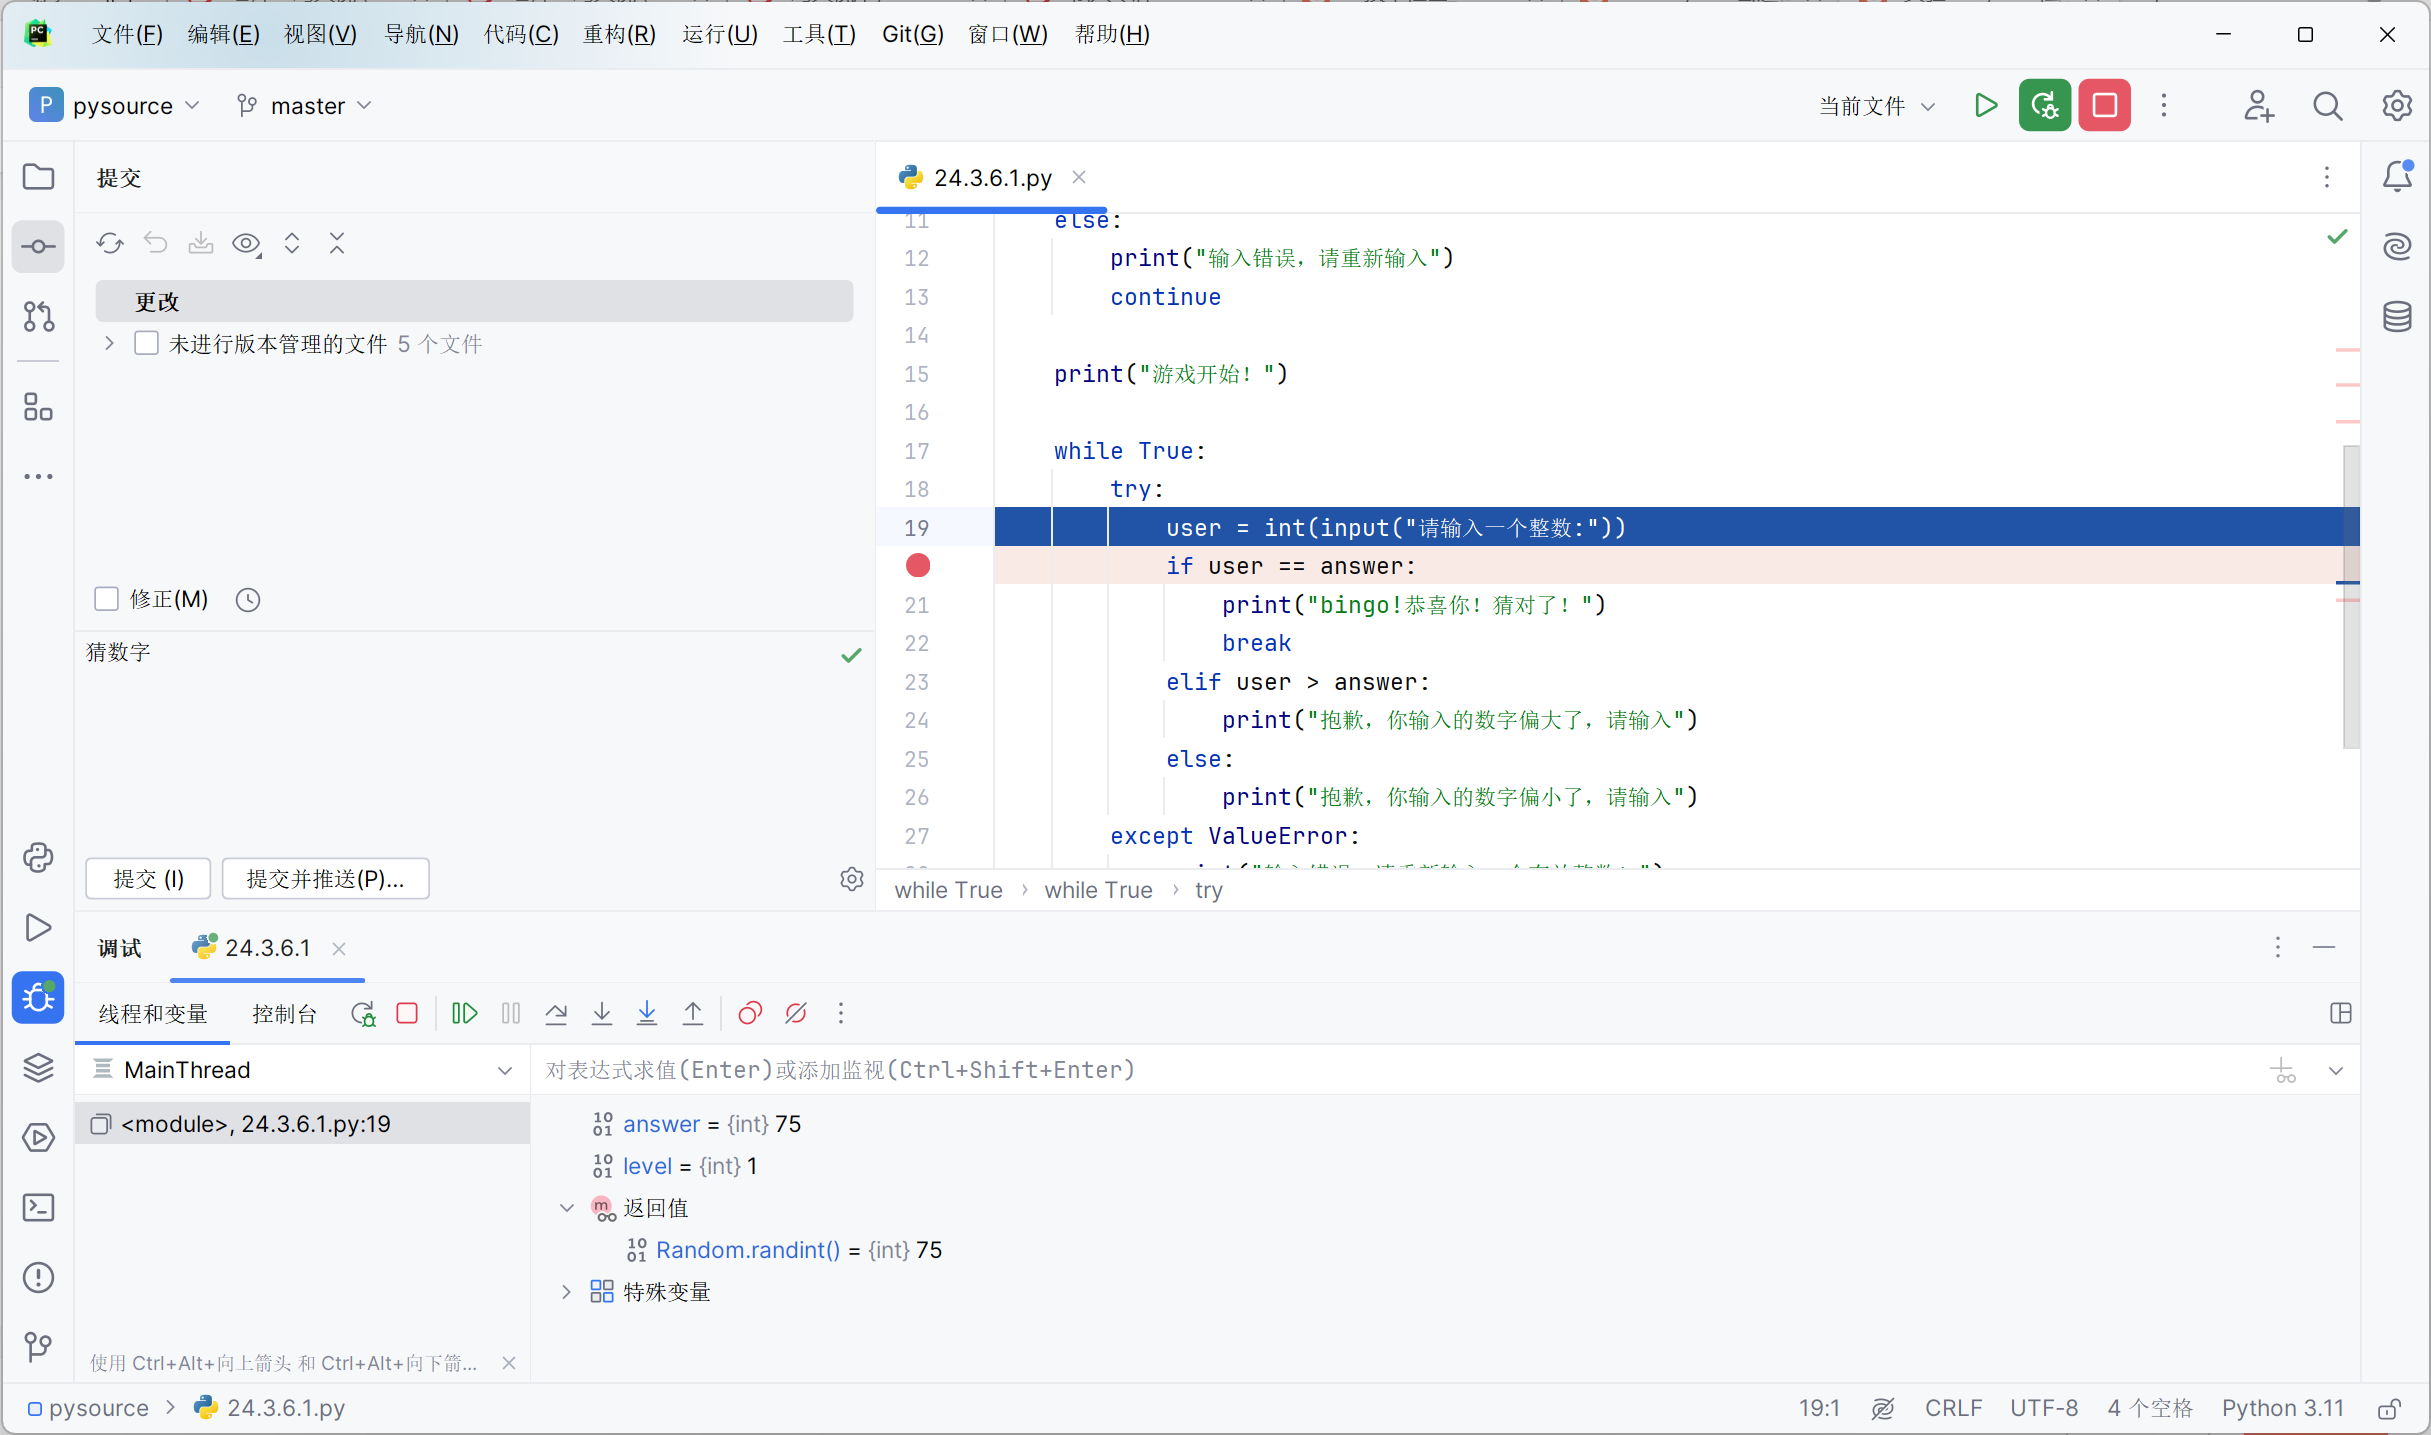Enable the 修正(M) amend checkbox
Viewport: 2431px width, 1435px height.
click(106, 599)
